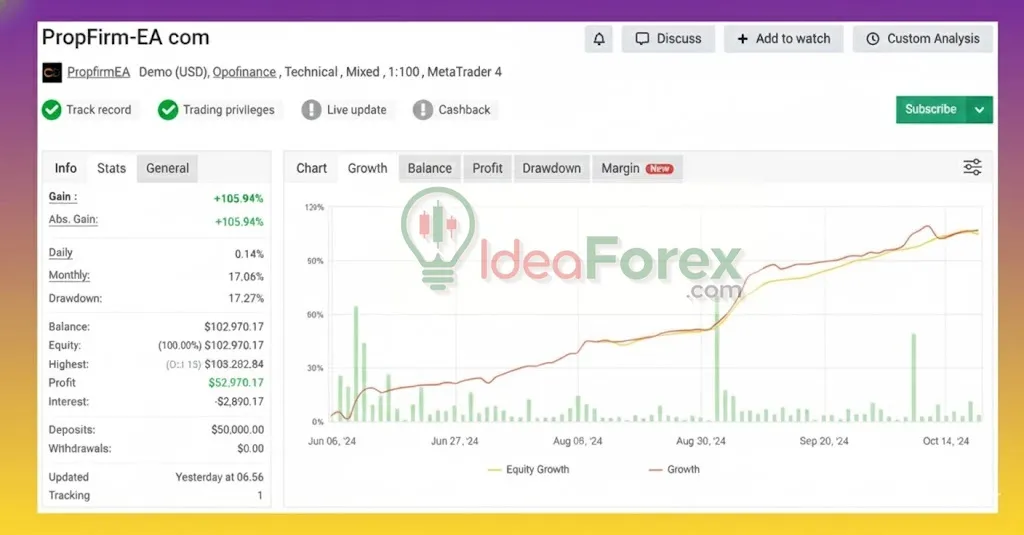Open the Margin tab marked New
Screen dimensions: 1024x535
point(636,168)
